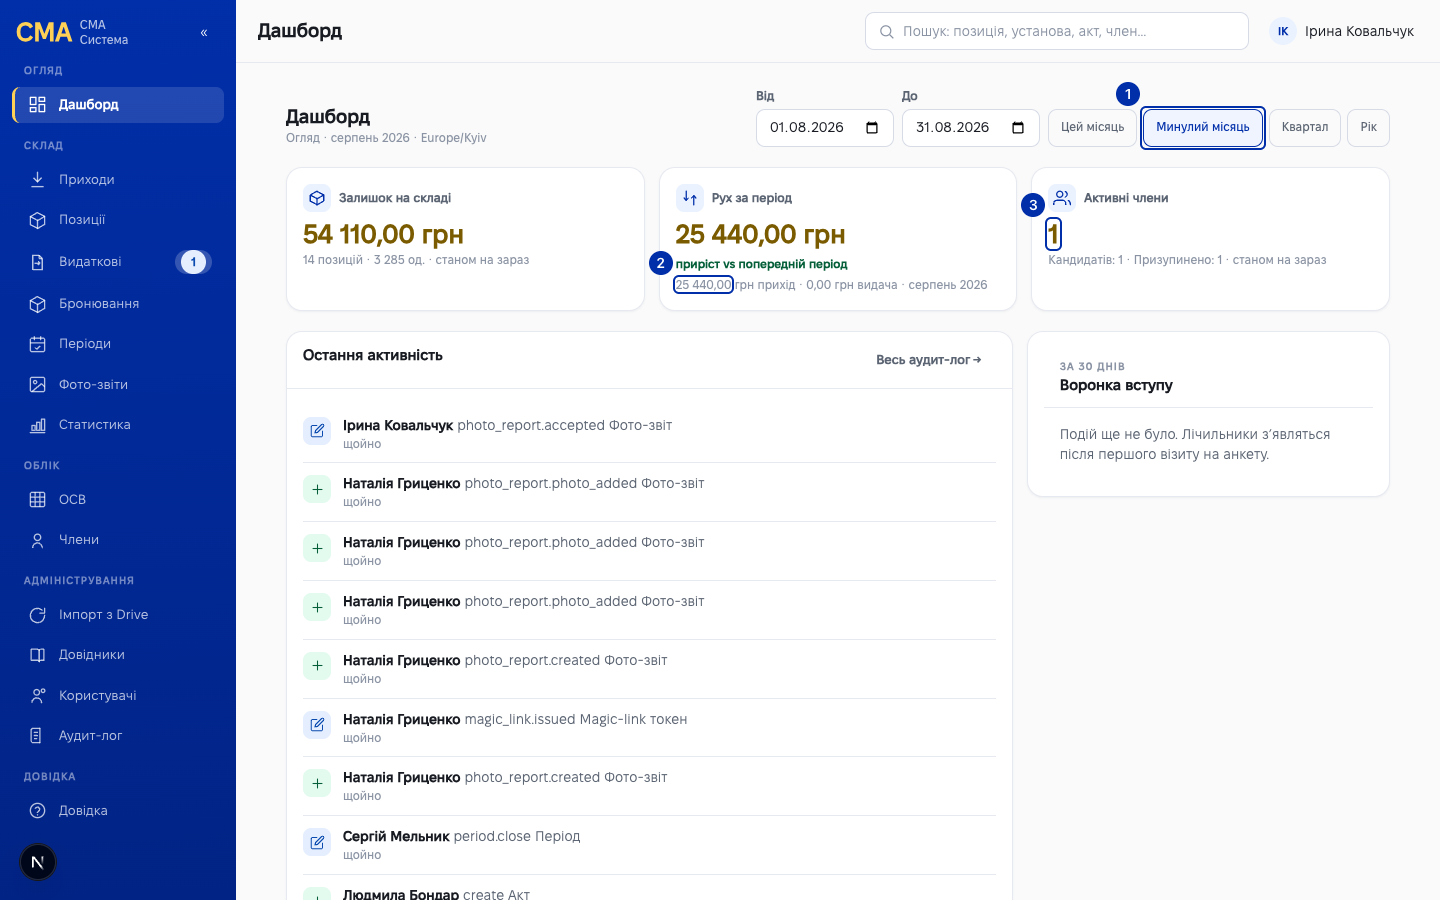Click the Користувачі users icon
This screenshot has height=900, width=1440.
(37, 696)
